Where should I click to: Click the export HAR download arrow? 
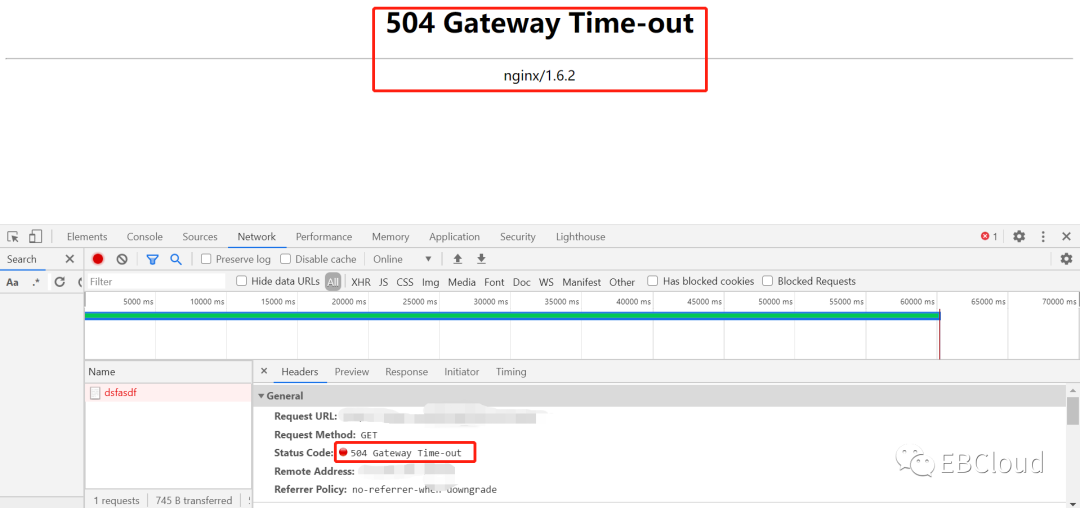coord(481,259)
